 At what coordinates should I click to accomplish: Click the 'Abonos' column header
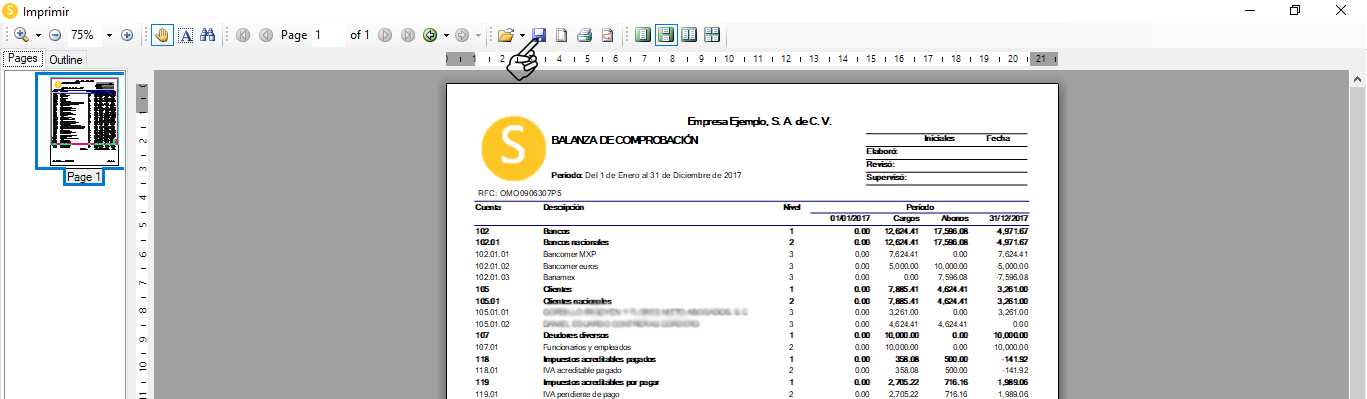point(954,219)
